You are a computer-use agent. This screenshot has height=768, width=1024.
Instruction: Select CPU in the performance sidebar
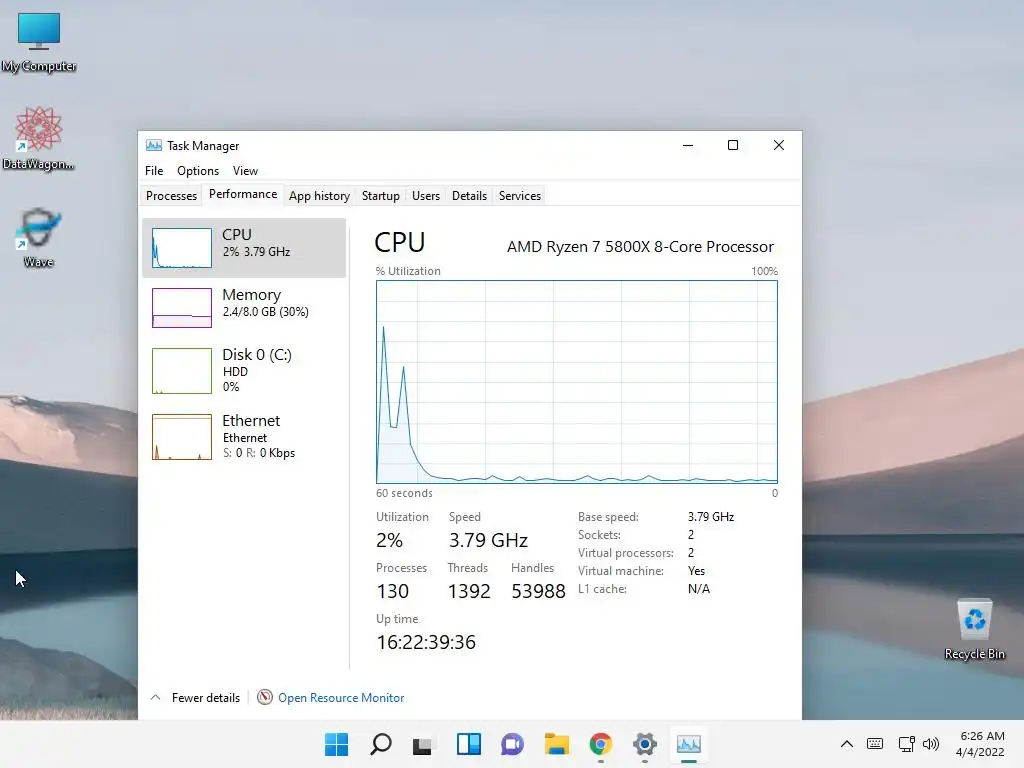pyautogui.click(x=244, y=248)
